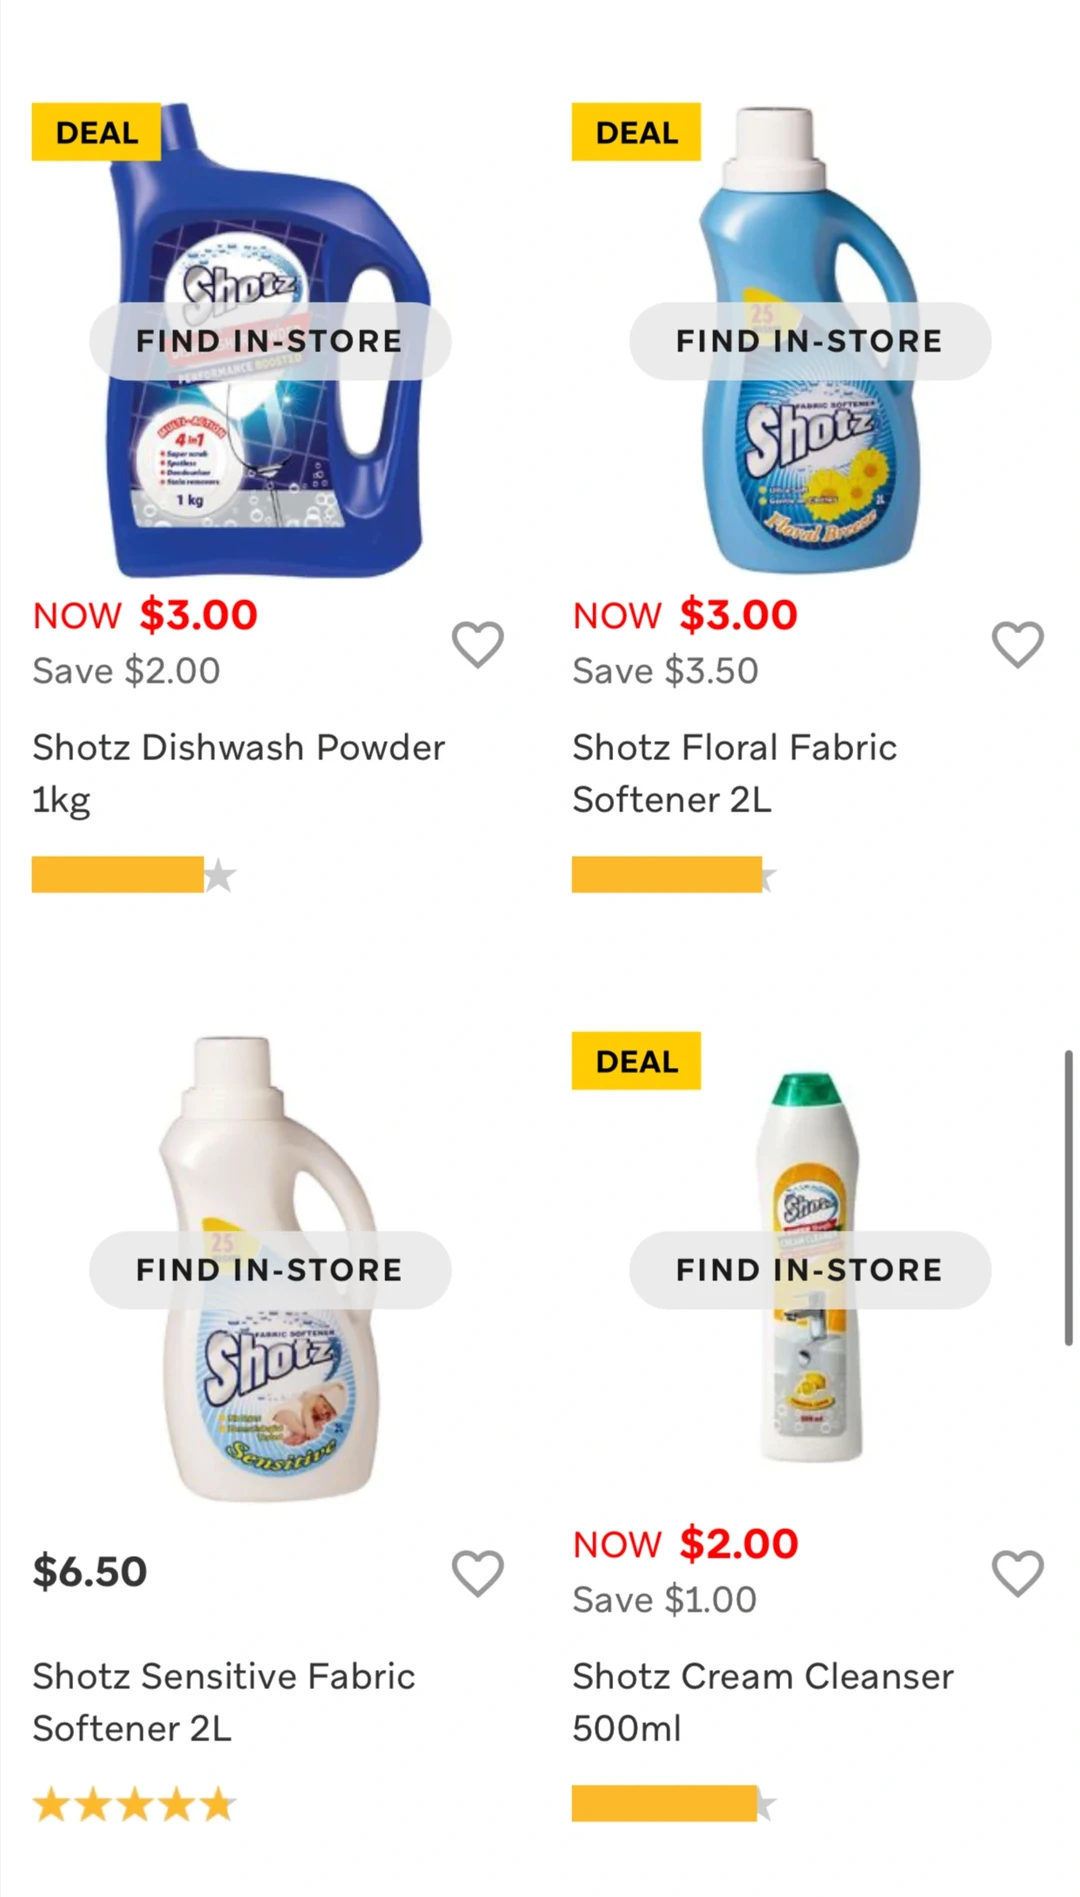Open Shotz Floral Fabric Softener 2L title
Viewport: 1080px width, 1897px height.
(734, 774)
